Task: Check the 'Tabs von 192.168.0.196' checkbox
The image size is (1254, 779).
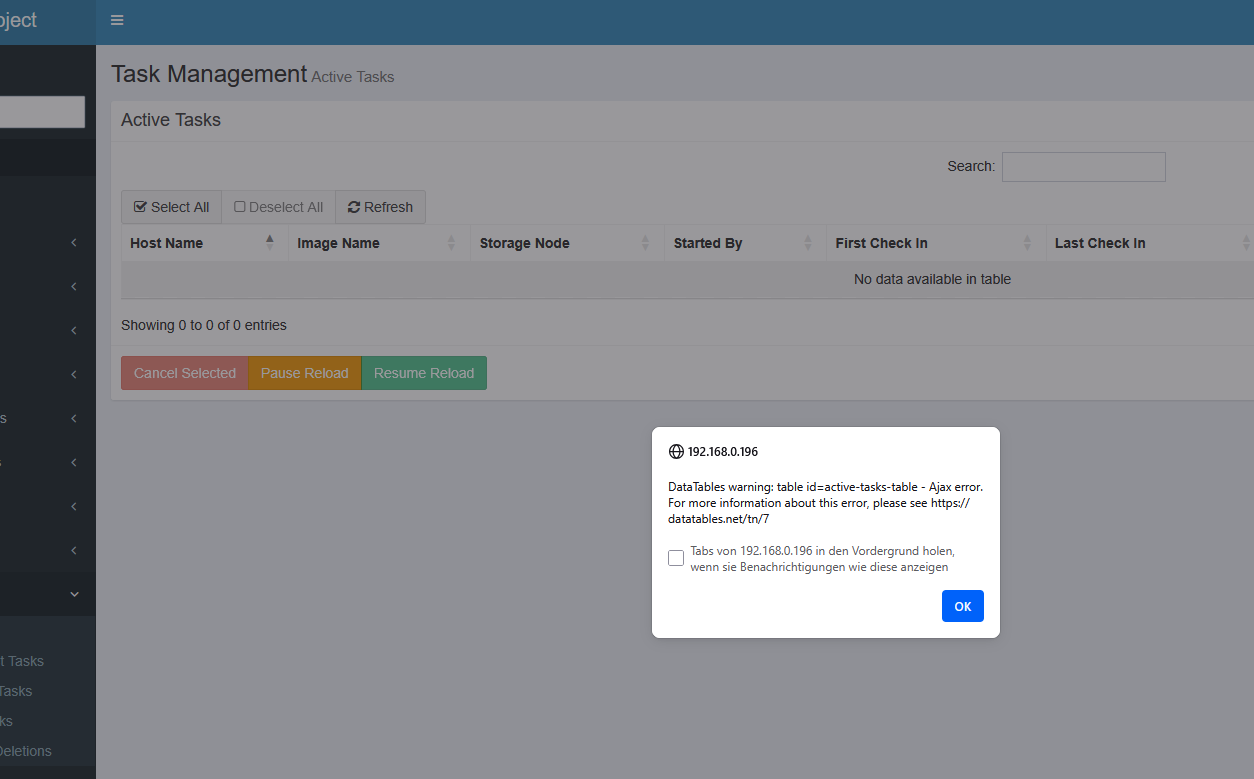Action: click(x=676, y=558)
